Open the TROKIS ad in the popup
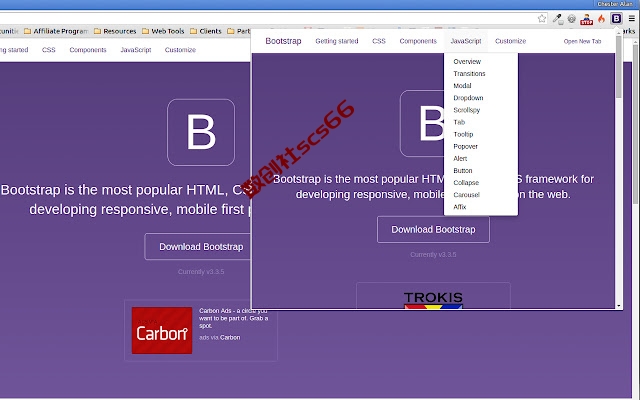 pyautogui.click(x=433, y=300)
